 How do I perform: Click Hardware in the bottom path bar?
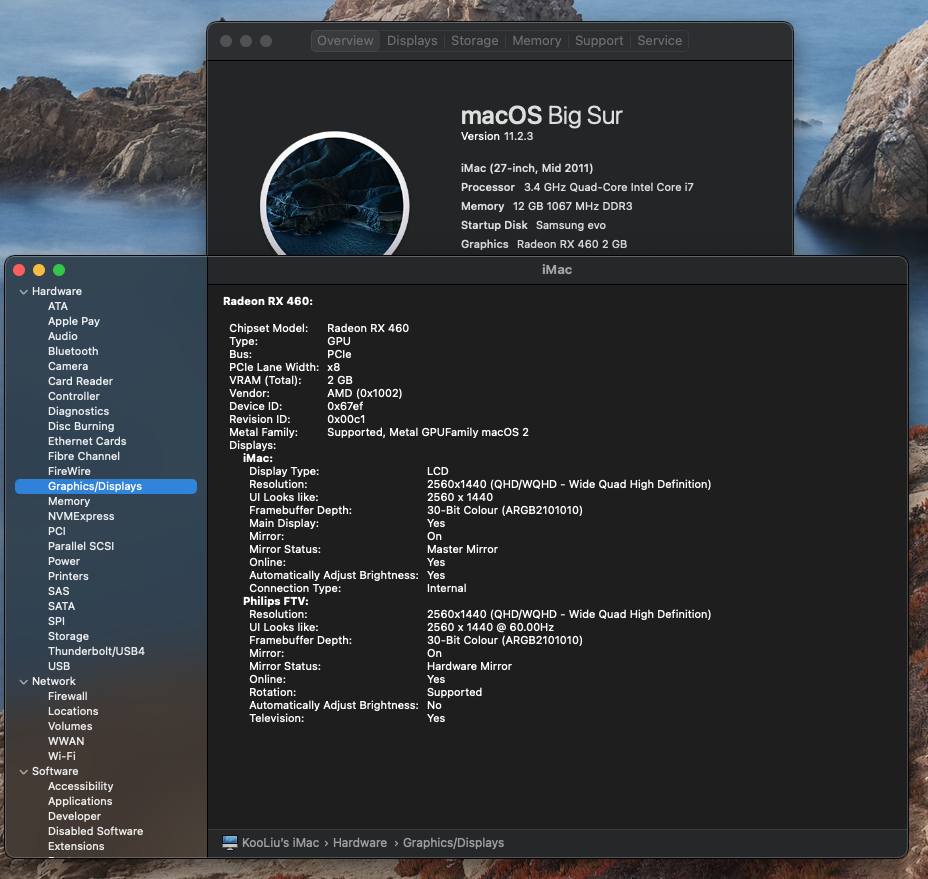coord(359,843)
